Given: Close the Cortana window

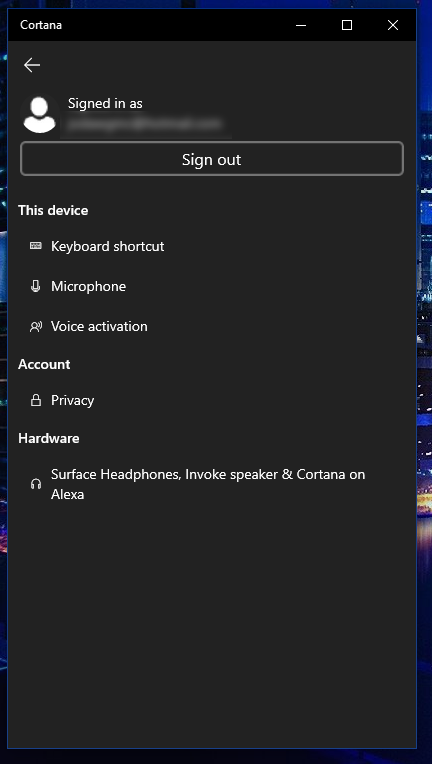Looking at the screenshot, I should click(x=393, y=25).
